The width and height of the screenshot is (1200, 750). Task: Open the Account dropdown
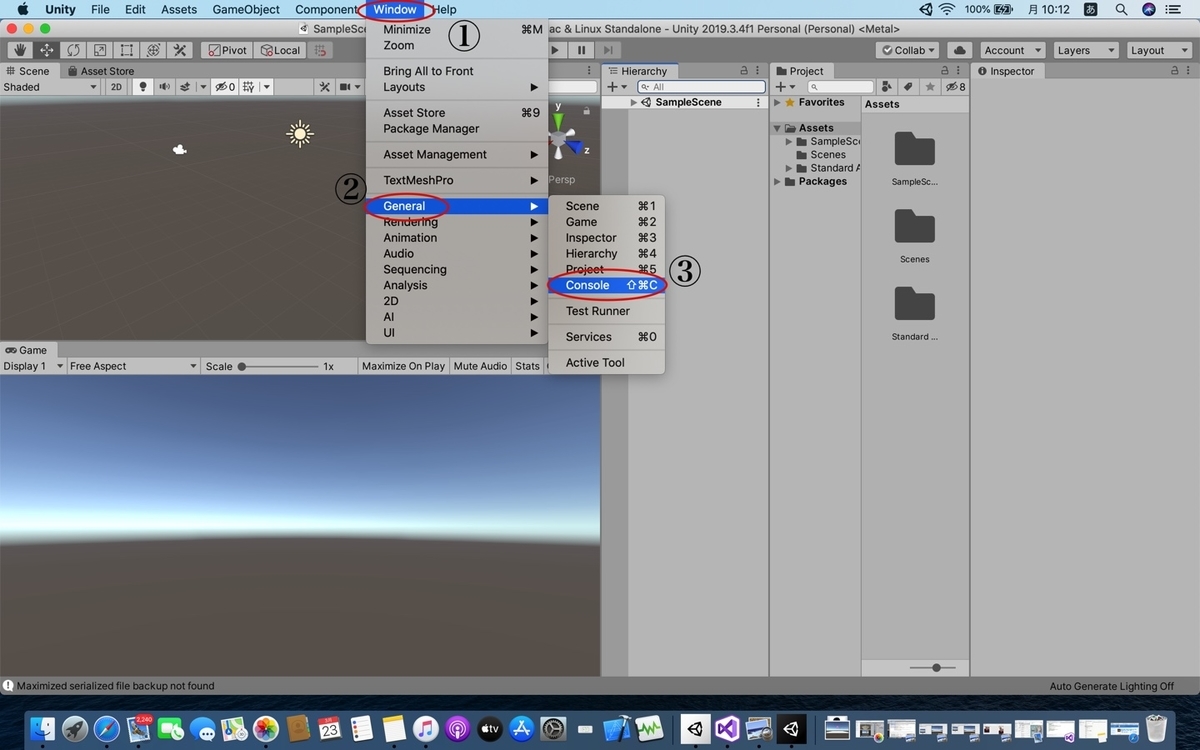(x=1012, y=50)
